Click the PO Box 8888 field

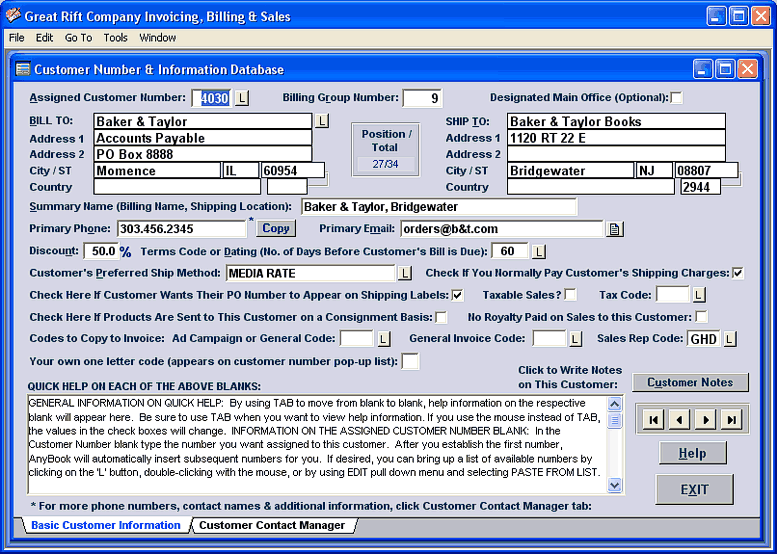coord(203,154)
